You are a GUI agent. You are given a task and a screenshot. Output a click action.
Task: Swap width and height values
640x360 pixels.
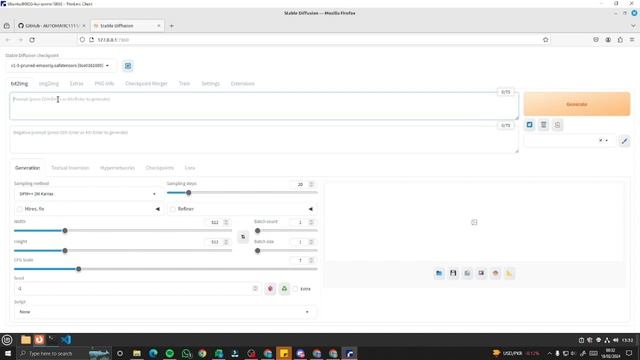click(x=243, y=237)
